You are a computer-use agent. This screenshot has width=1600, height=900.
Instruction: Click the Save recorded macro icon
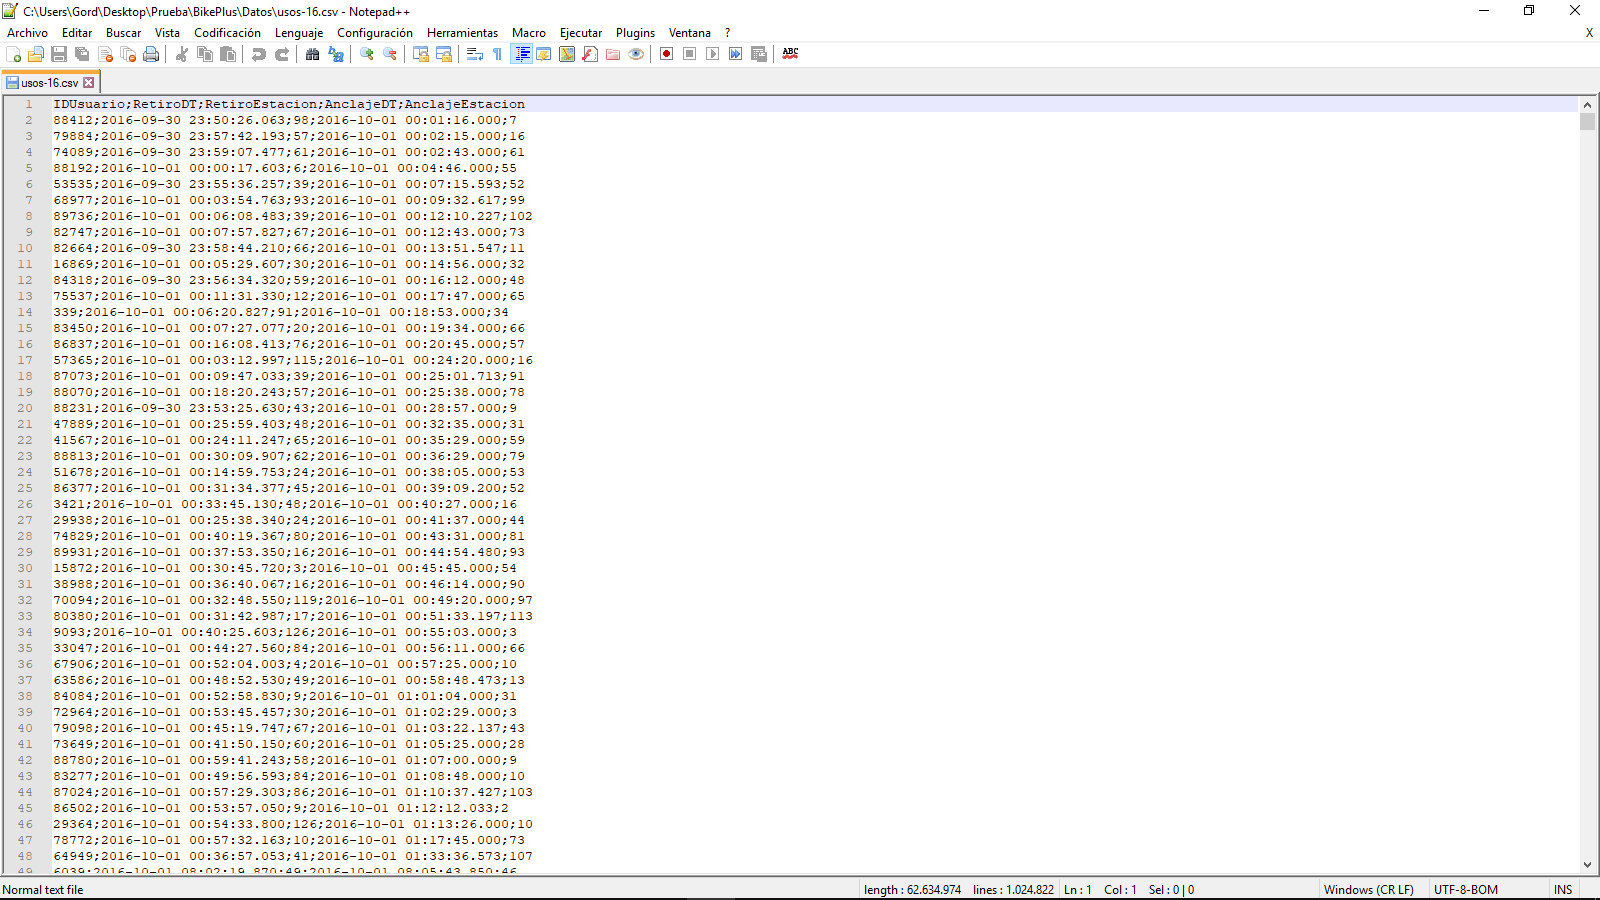[x=759, y=54]
